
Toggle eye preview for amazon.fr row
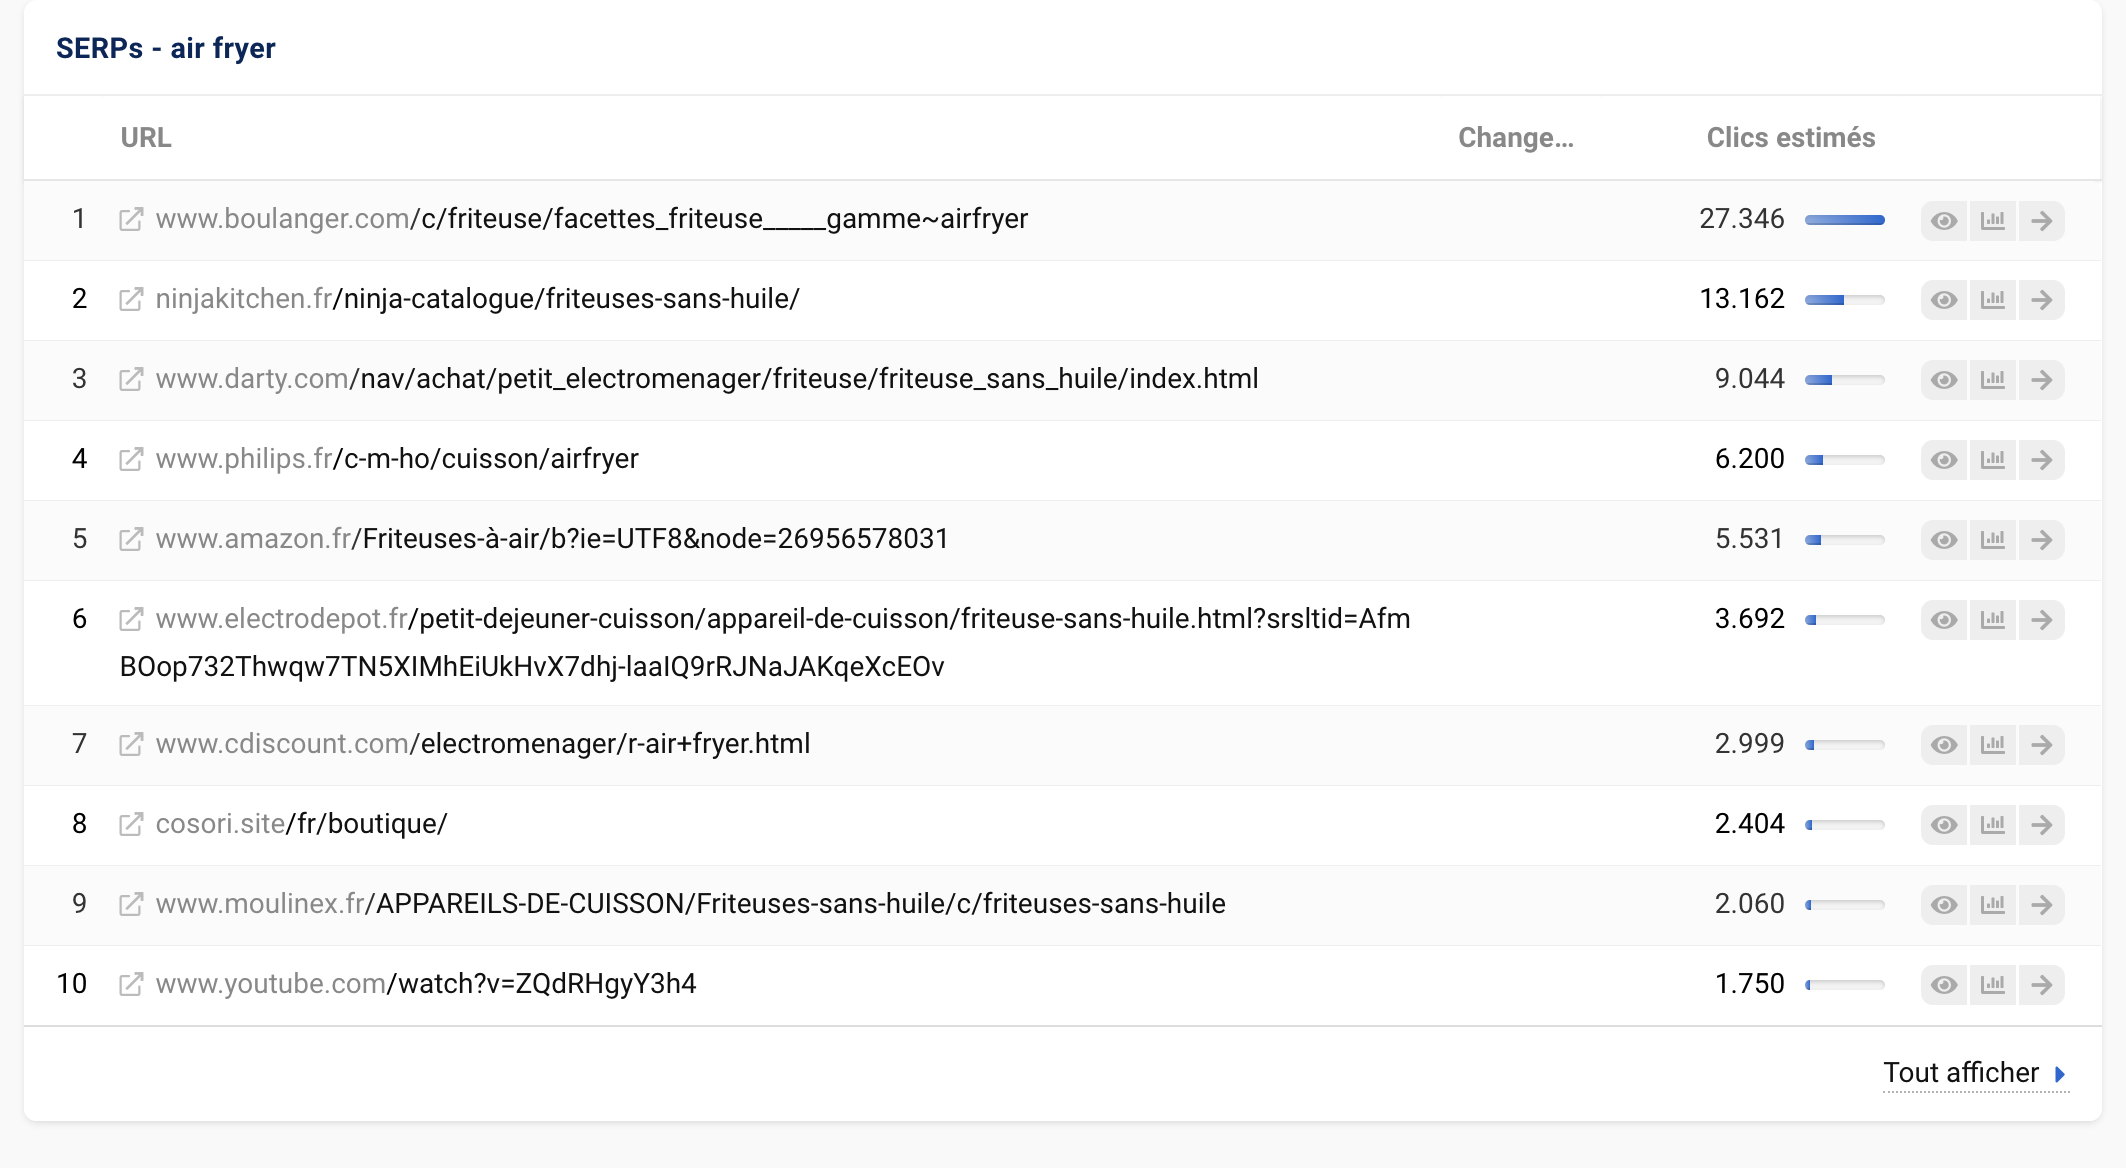pos(1944,539)
